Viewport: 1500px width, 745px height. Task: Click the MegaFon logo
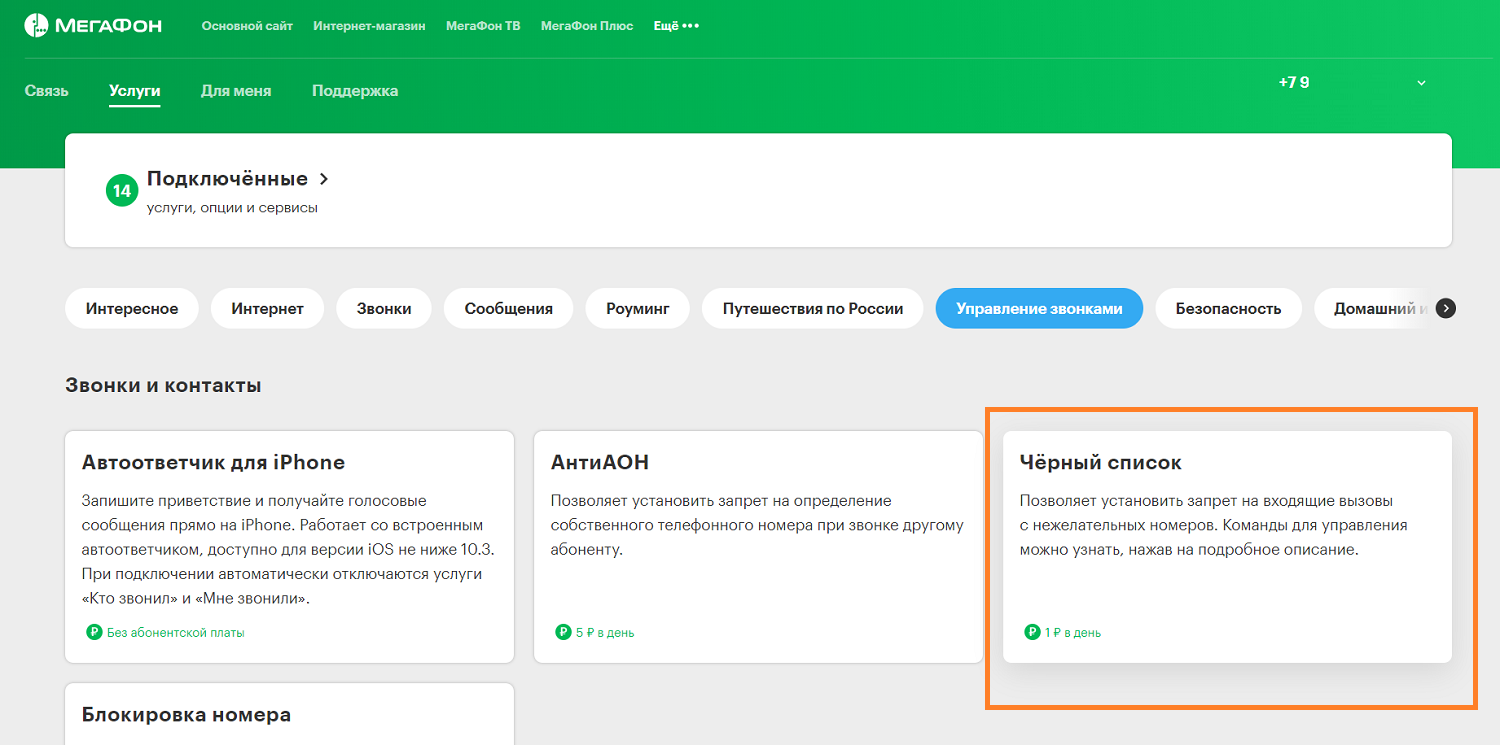tap(93, 26)
